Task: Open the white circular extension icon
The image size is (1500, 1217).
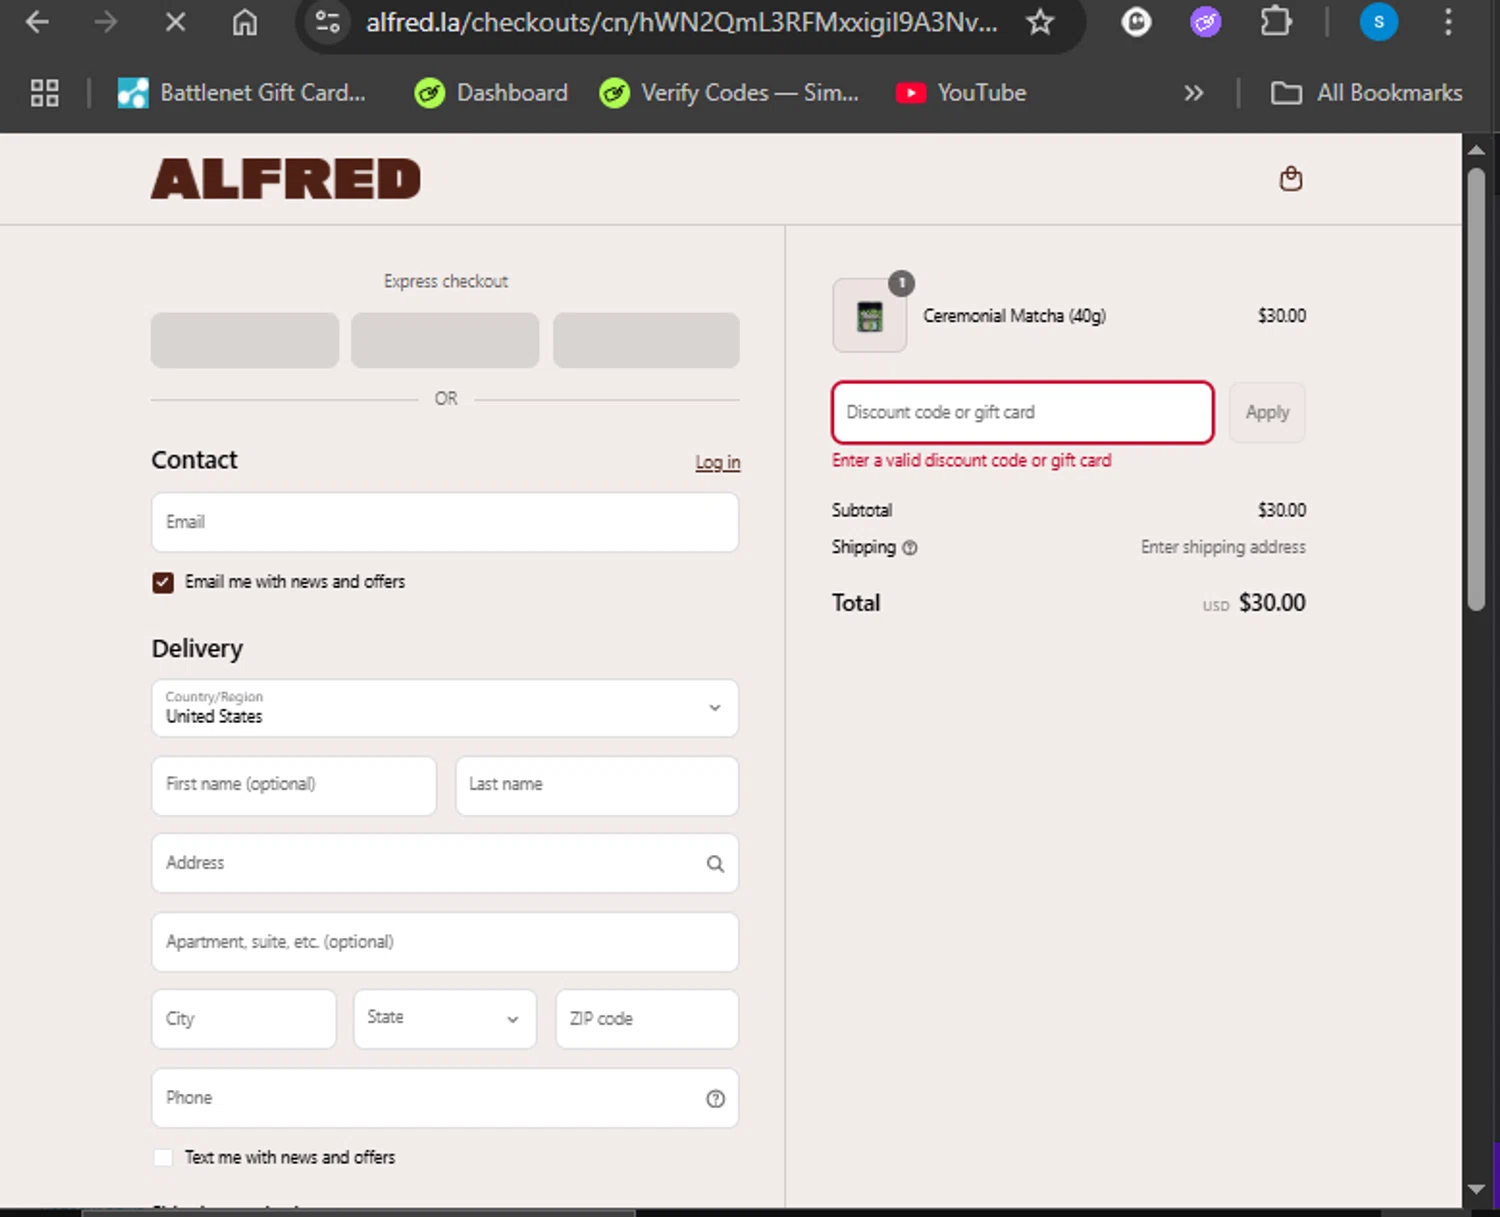Action: 1136,22
